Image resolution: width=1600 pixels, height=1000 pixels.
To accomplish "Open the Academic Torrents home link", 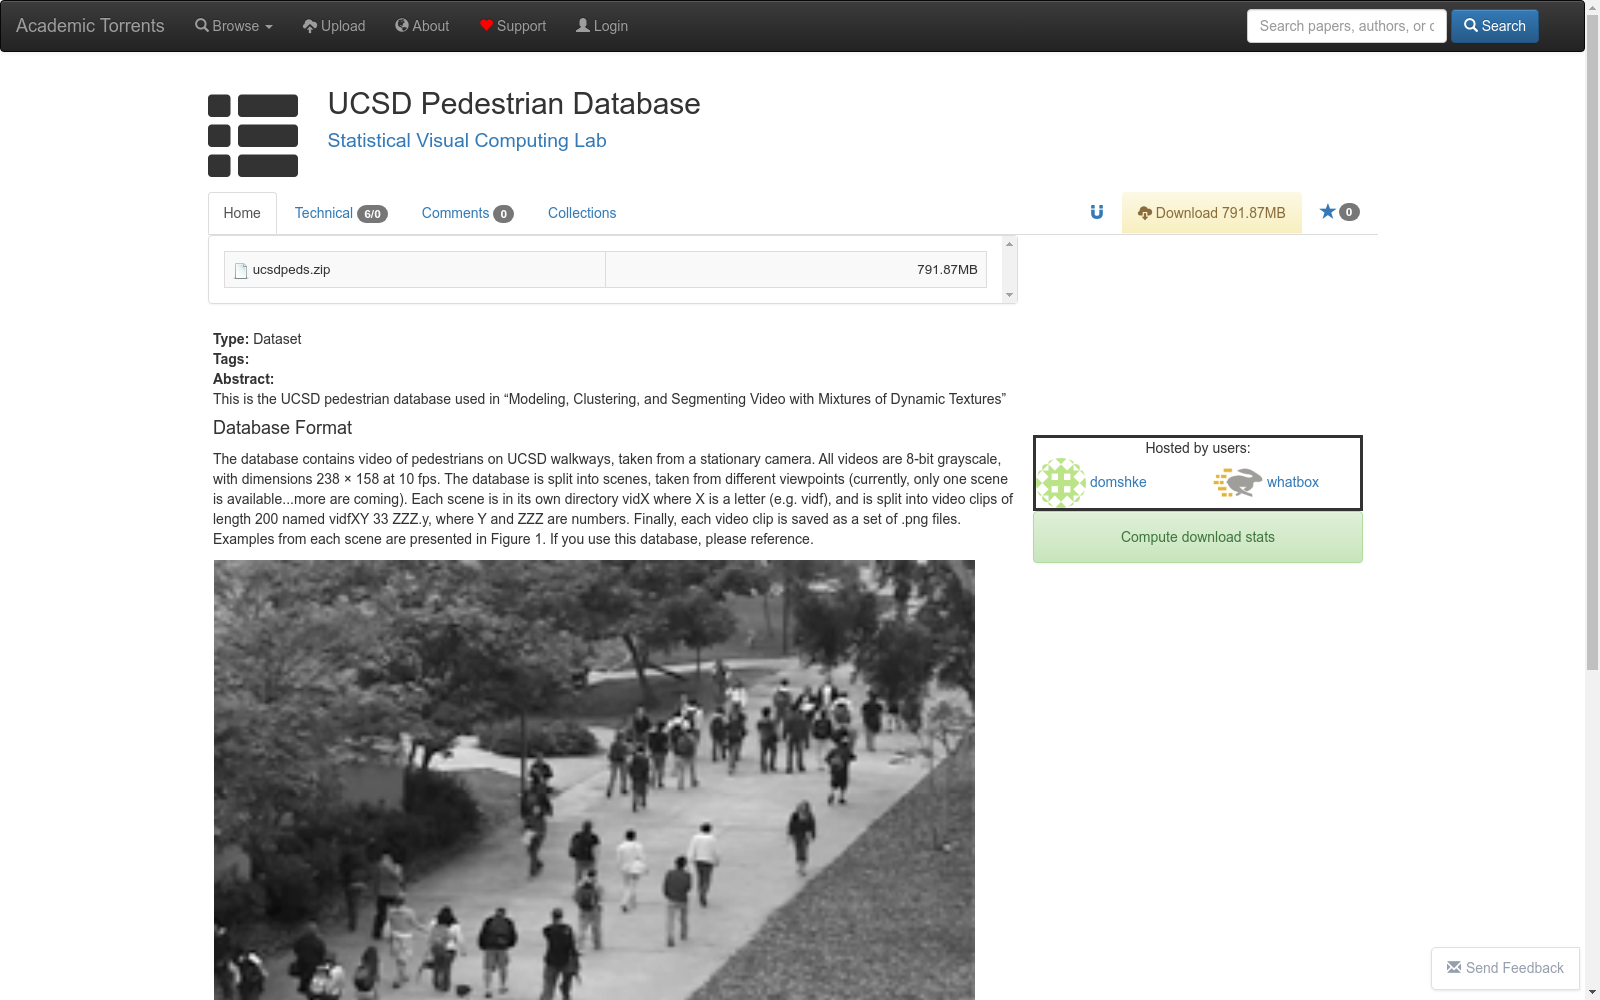I will 90,26.
